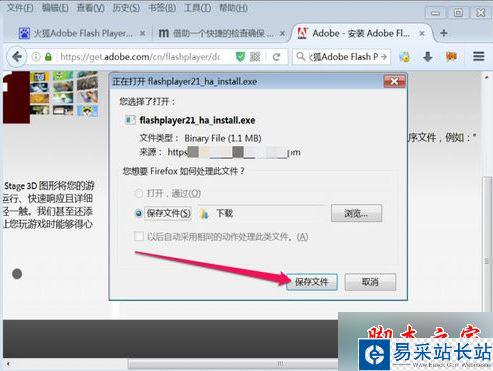Click the orange toolbar extension icon
This screenshot has width=493, height=371.
click(x=451, y=56)
